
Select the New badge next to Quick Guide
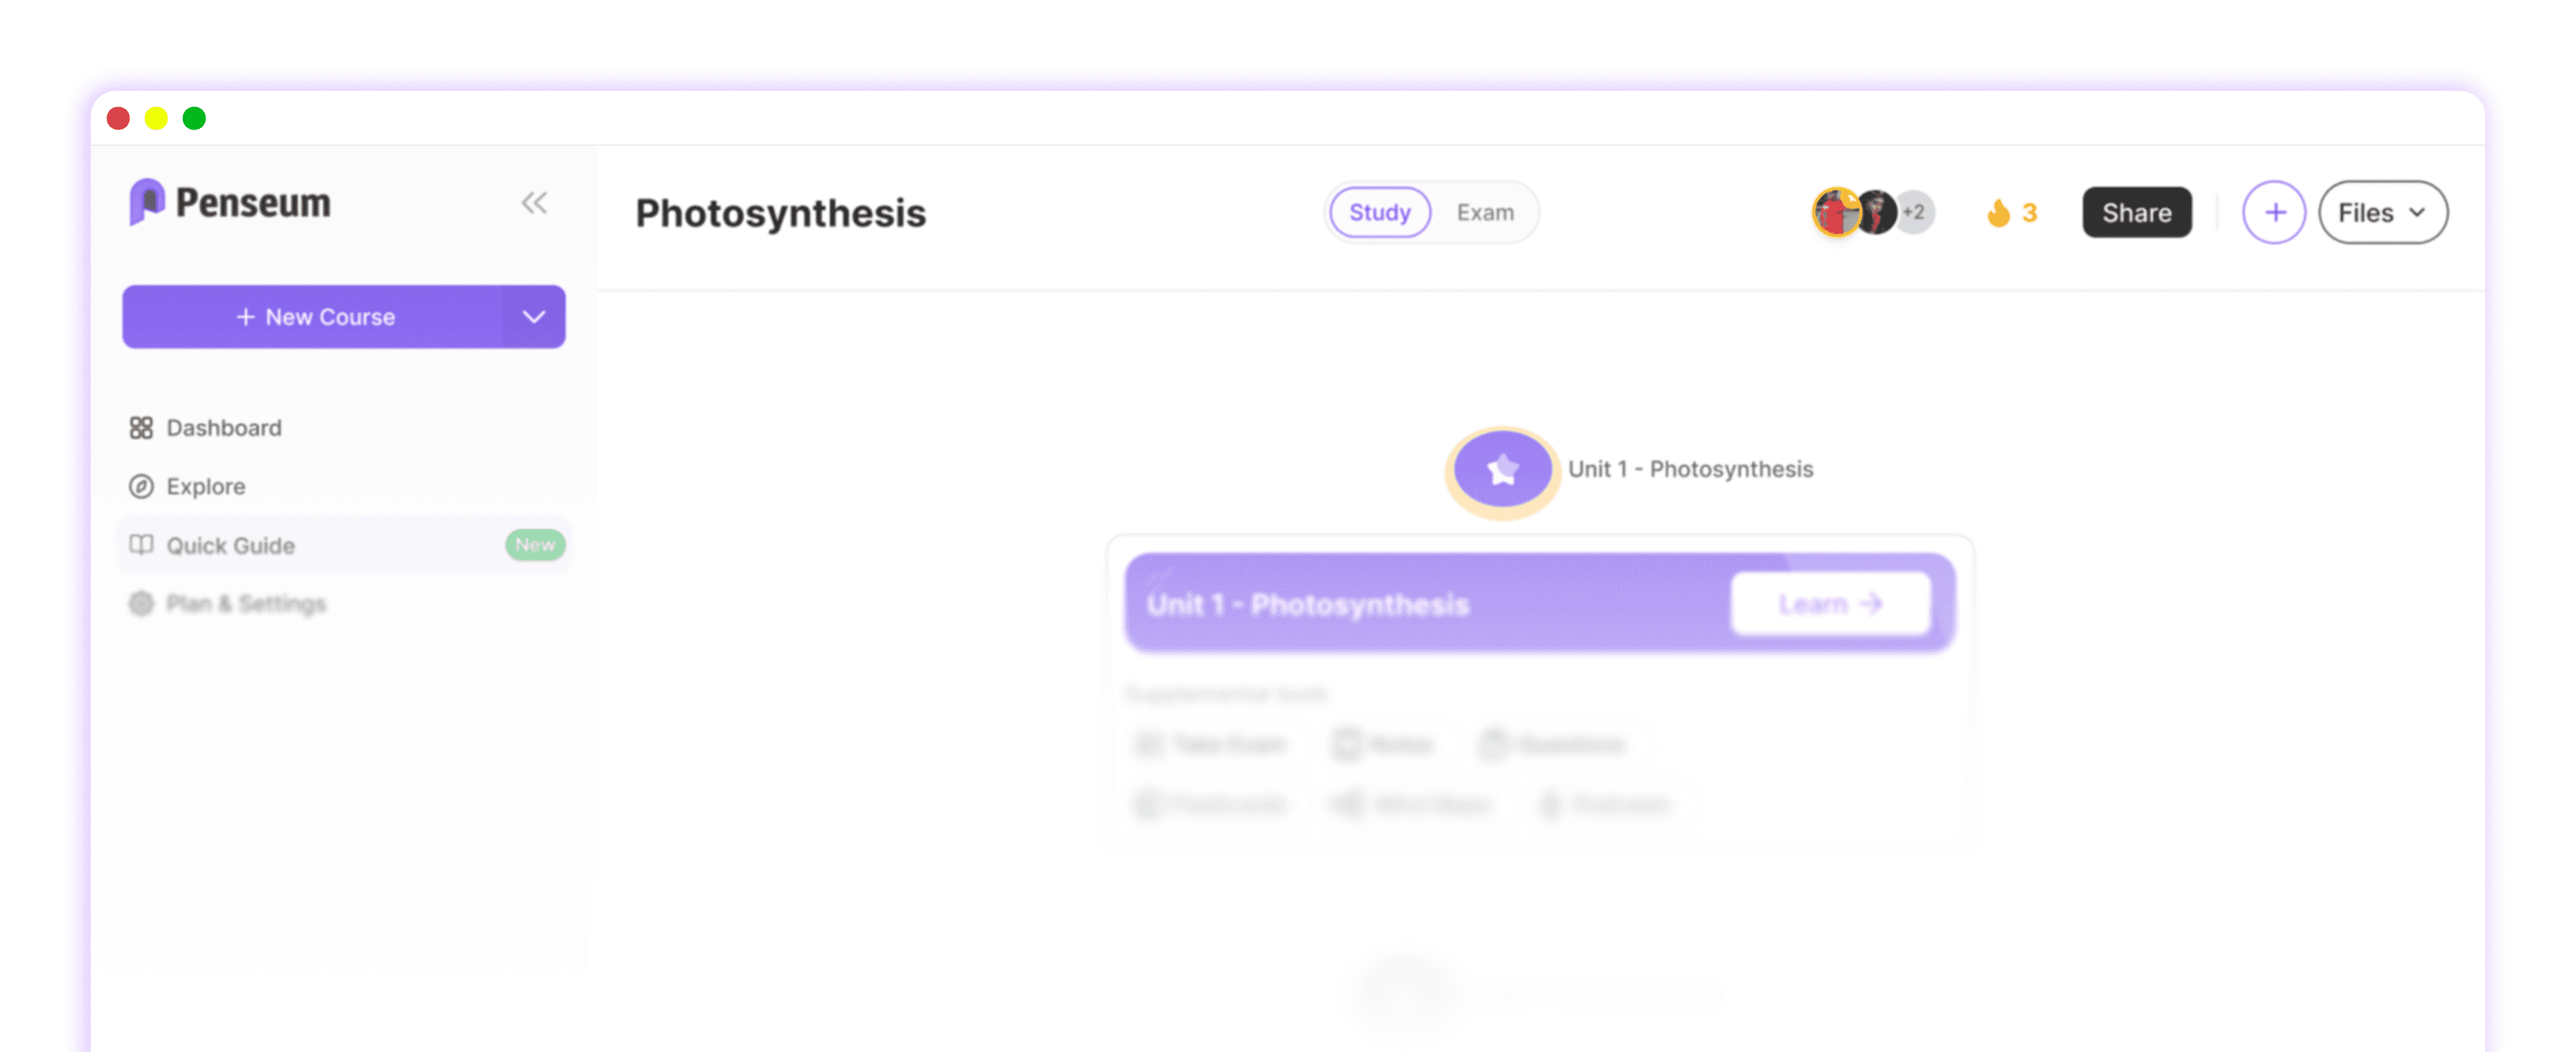point(534,545)
